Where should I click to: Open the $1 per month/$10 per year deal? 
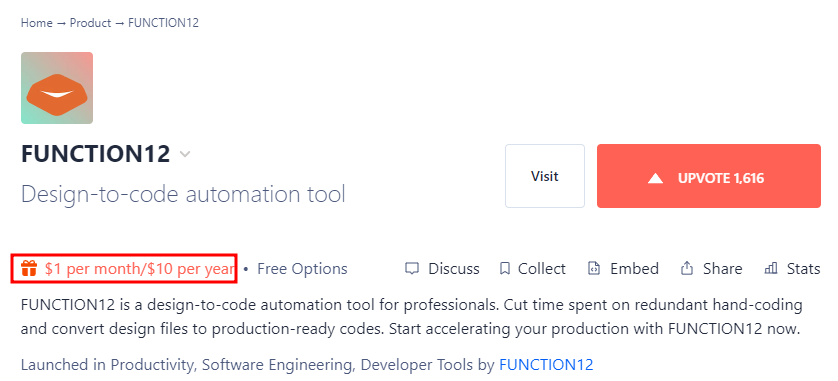pyautogui.click(x=139, y=269)
